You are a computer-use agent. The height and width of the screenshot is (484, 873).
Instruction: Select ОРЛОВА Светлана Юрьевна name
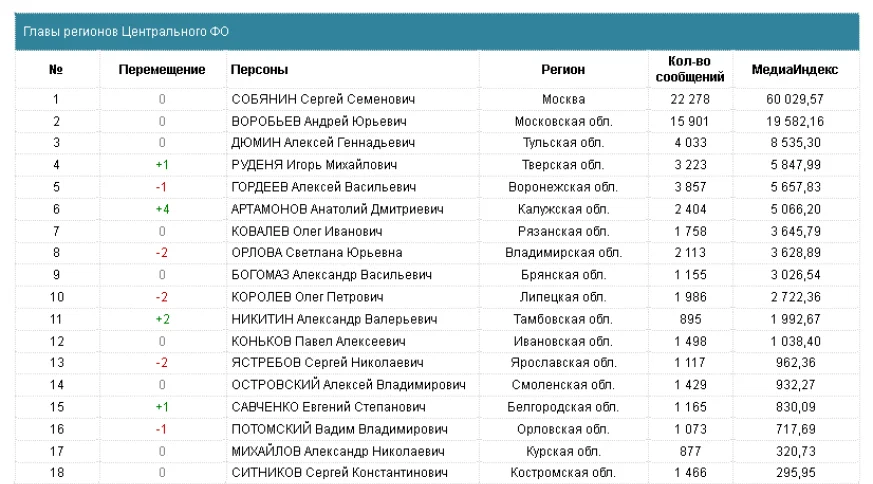pos(317,253)
